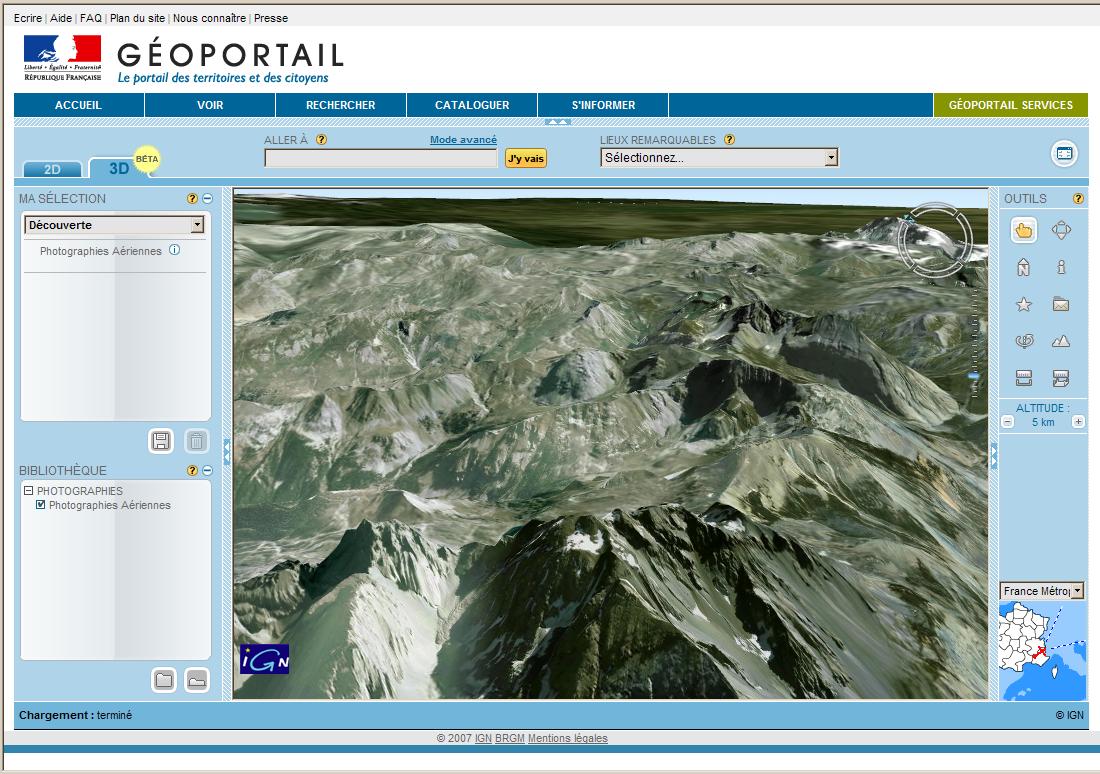Select the hand pan tool in Outils

(x=1024, y=230)
